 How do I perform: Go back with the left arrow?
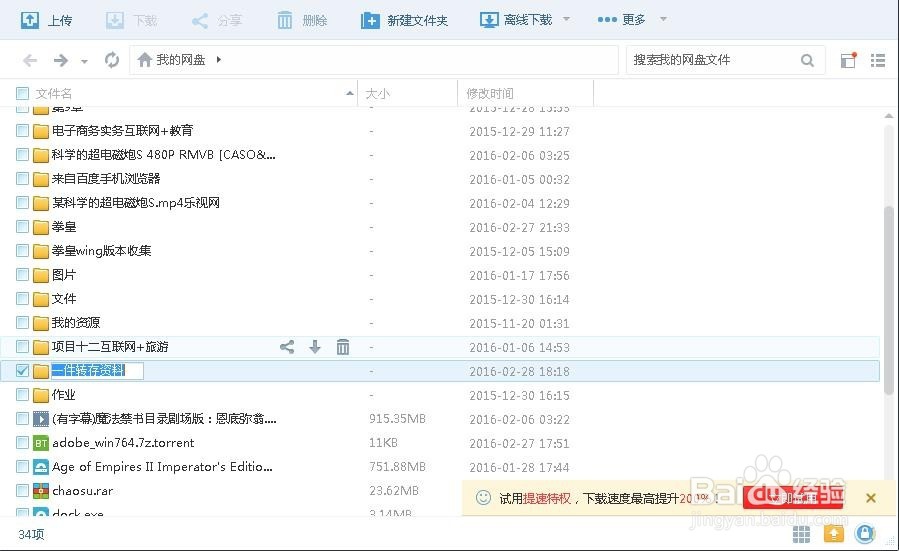[x=30, y=60]
